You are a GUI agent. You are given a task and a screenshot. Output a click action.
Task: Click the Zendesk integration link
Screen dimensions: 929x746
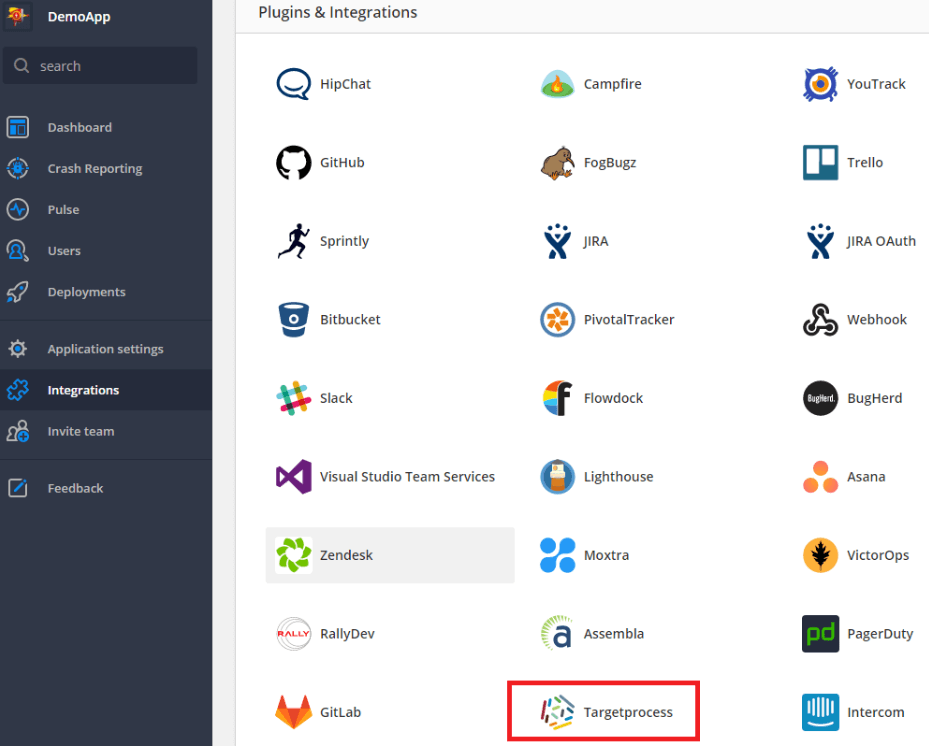coord(346,555)
